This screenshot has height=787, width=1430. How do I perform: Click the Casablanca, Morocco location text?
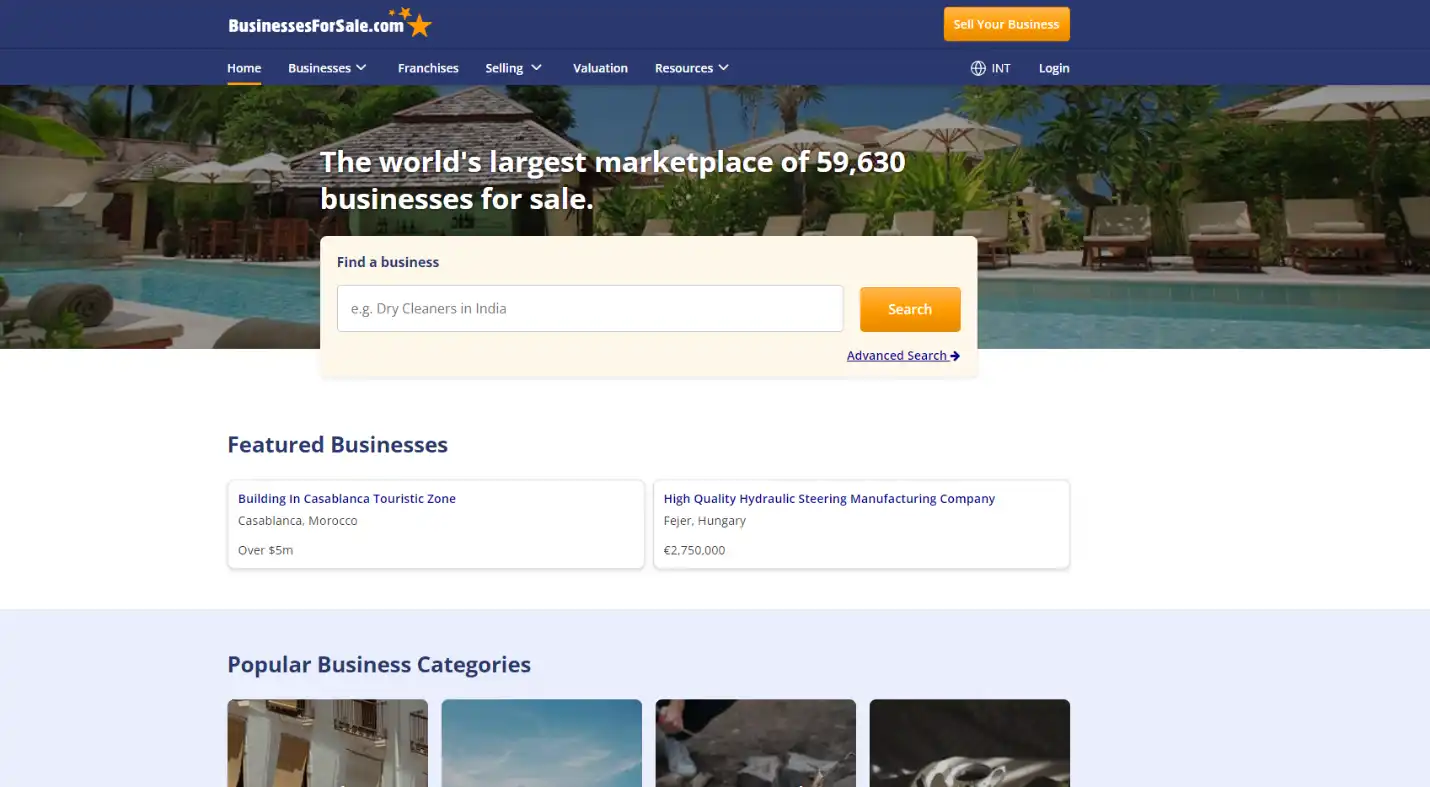click(x=298, y=521)
